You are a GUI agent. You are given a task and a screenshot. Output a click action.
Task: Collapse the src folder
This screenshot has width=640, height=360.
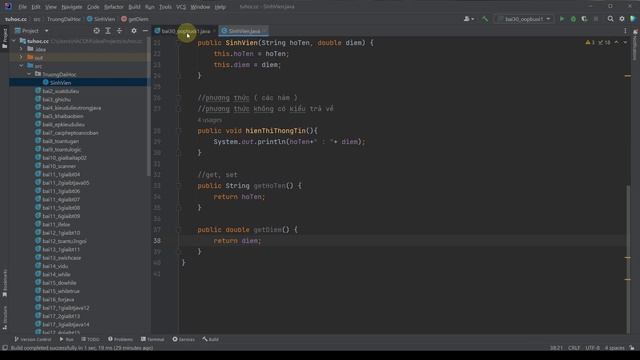[21, 66]
